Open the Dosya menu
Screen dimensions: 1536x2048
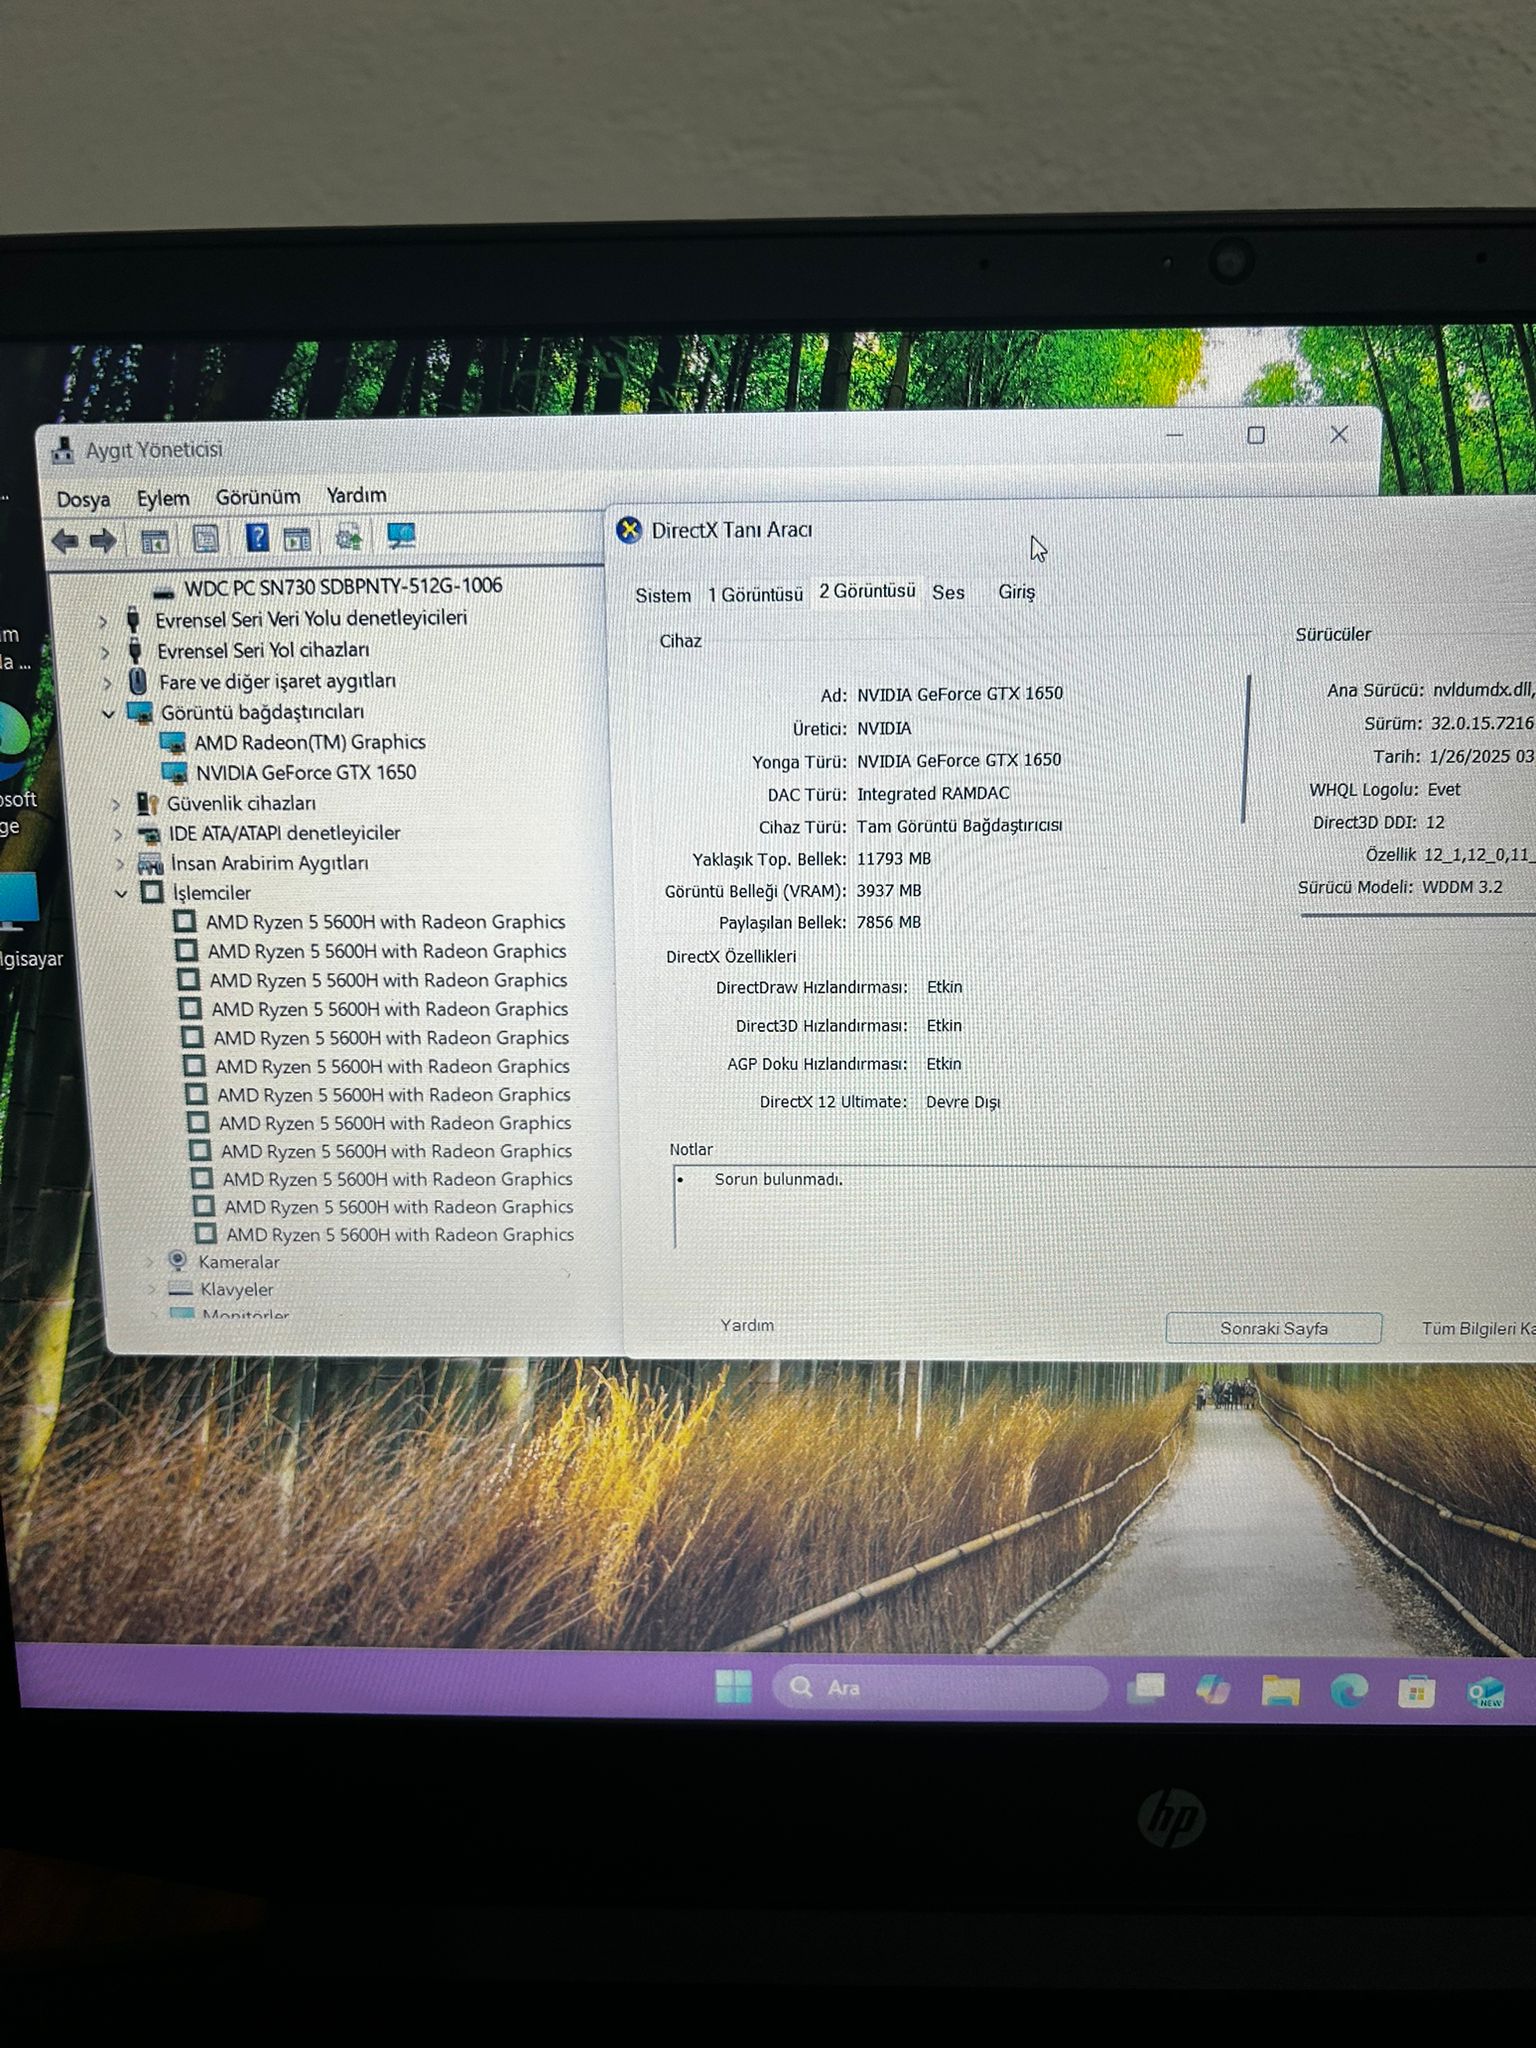[83, 499]
